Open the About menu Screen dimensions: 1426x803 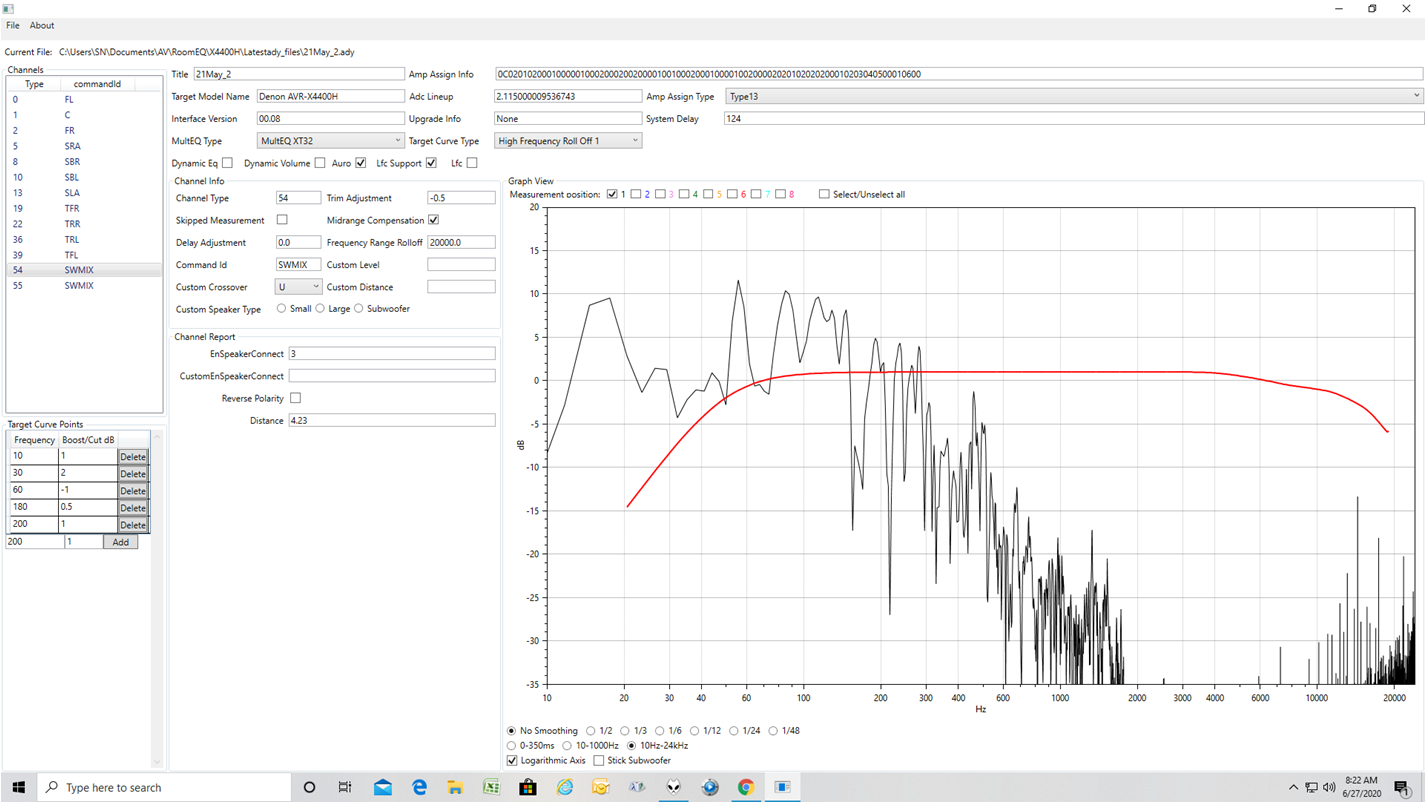point(42,25)
